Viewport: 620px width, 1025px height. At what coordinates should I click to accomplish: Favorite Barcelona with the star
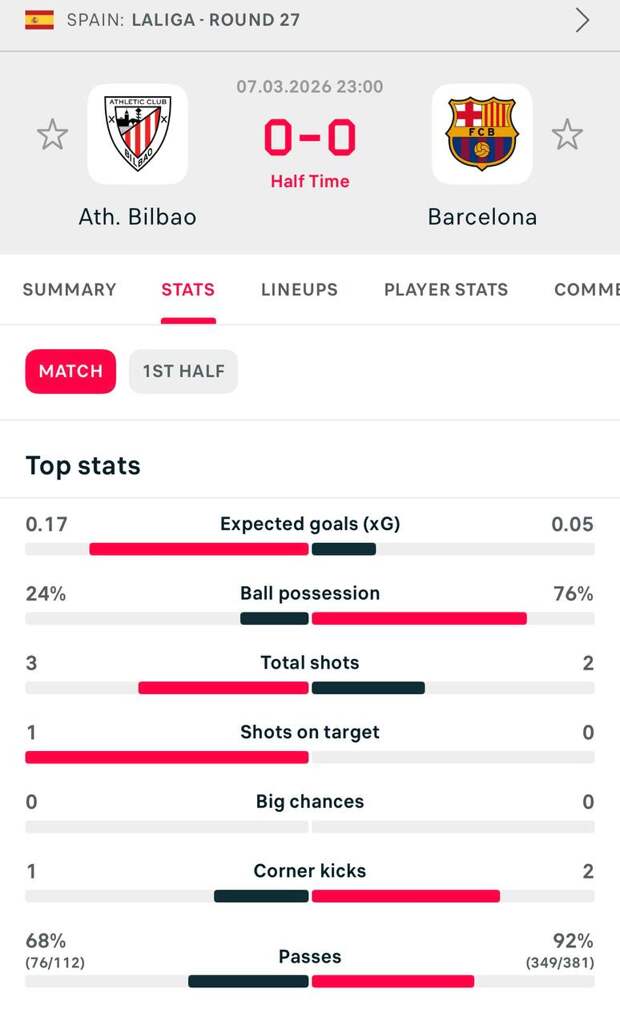click(x=567, y=134)
